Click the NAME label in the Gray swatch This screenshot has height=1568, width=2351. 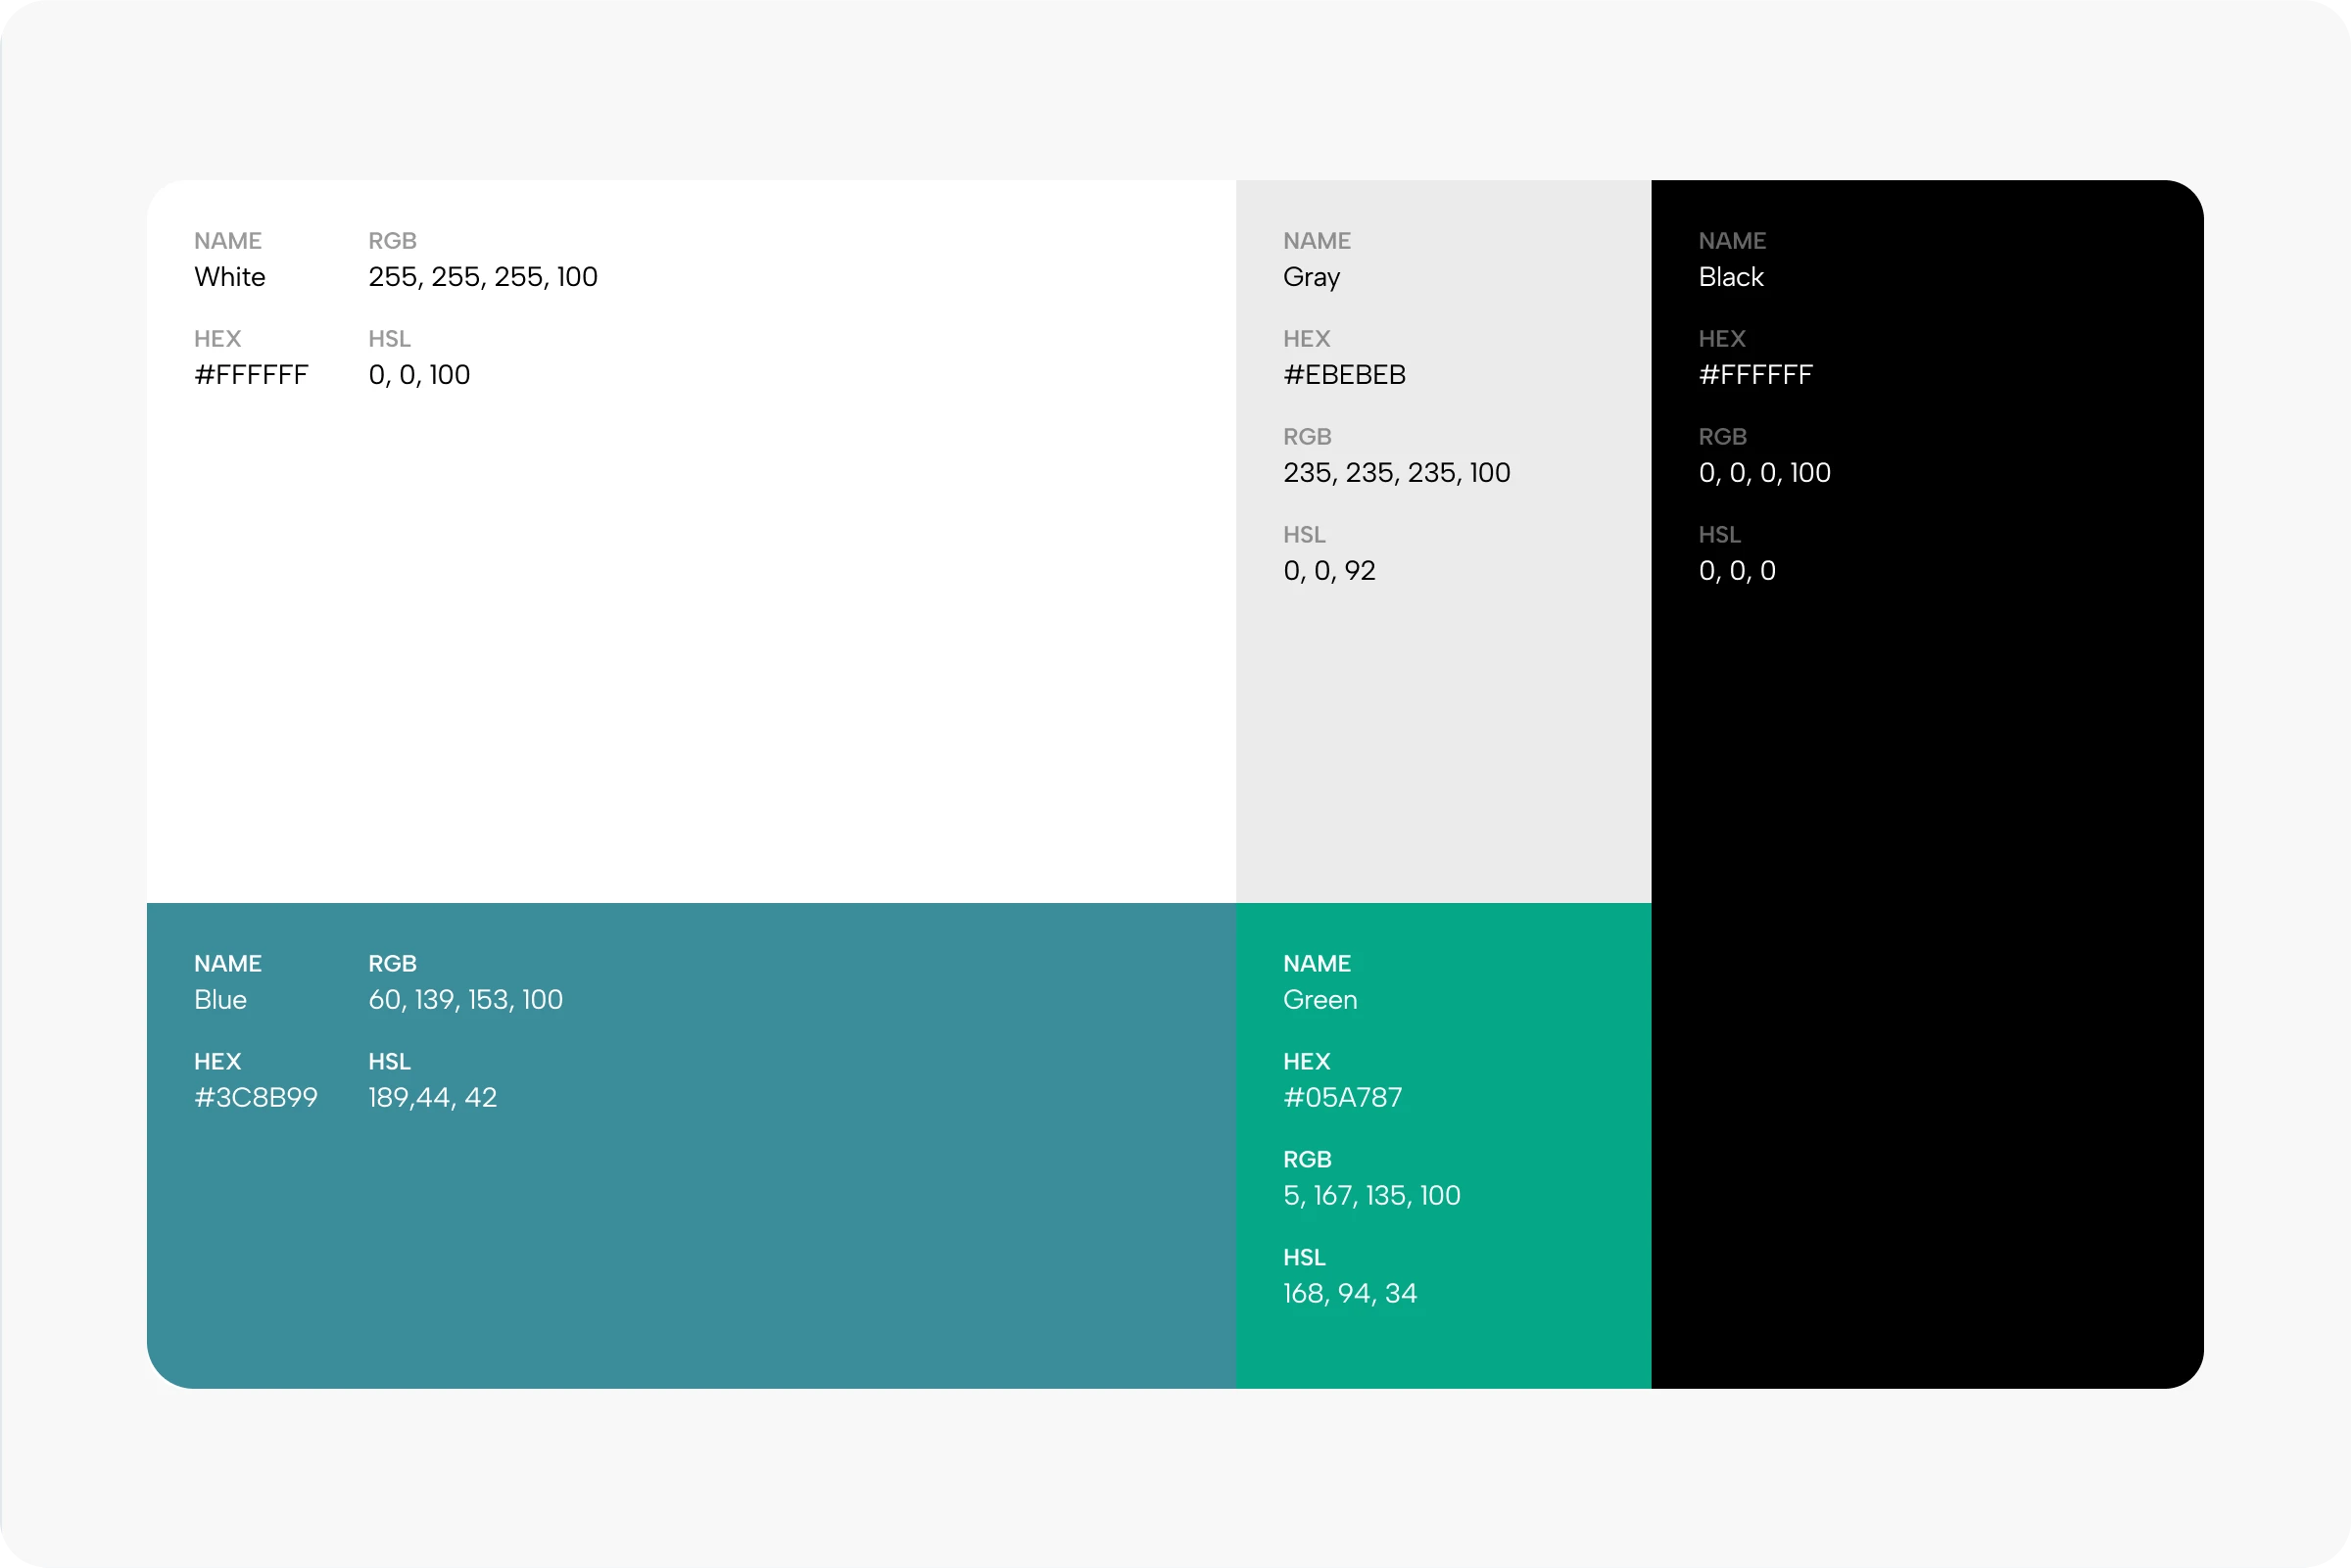click(1316, 241)
